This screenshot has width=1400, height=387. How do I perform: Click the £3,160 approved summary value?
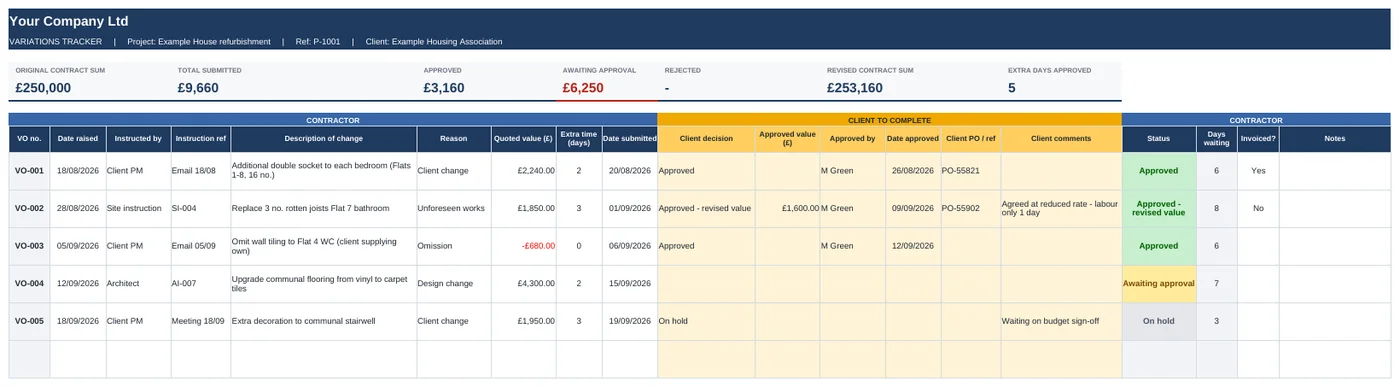tap(444, 88)
